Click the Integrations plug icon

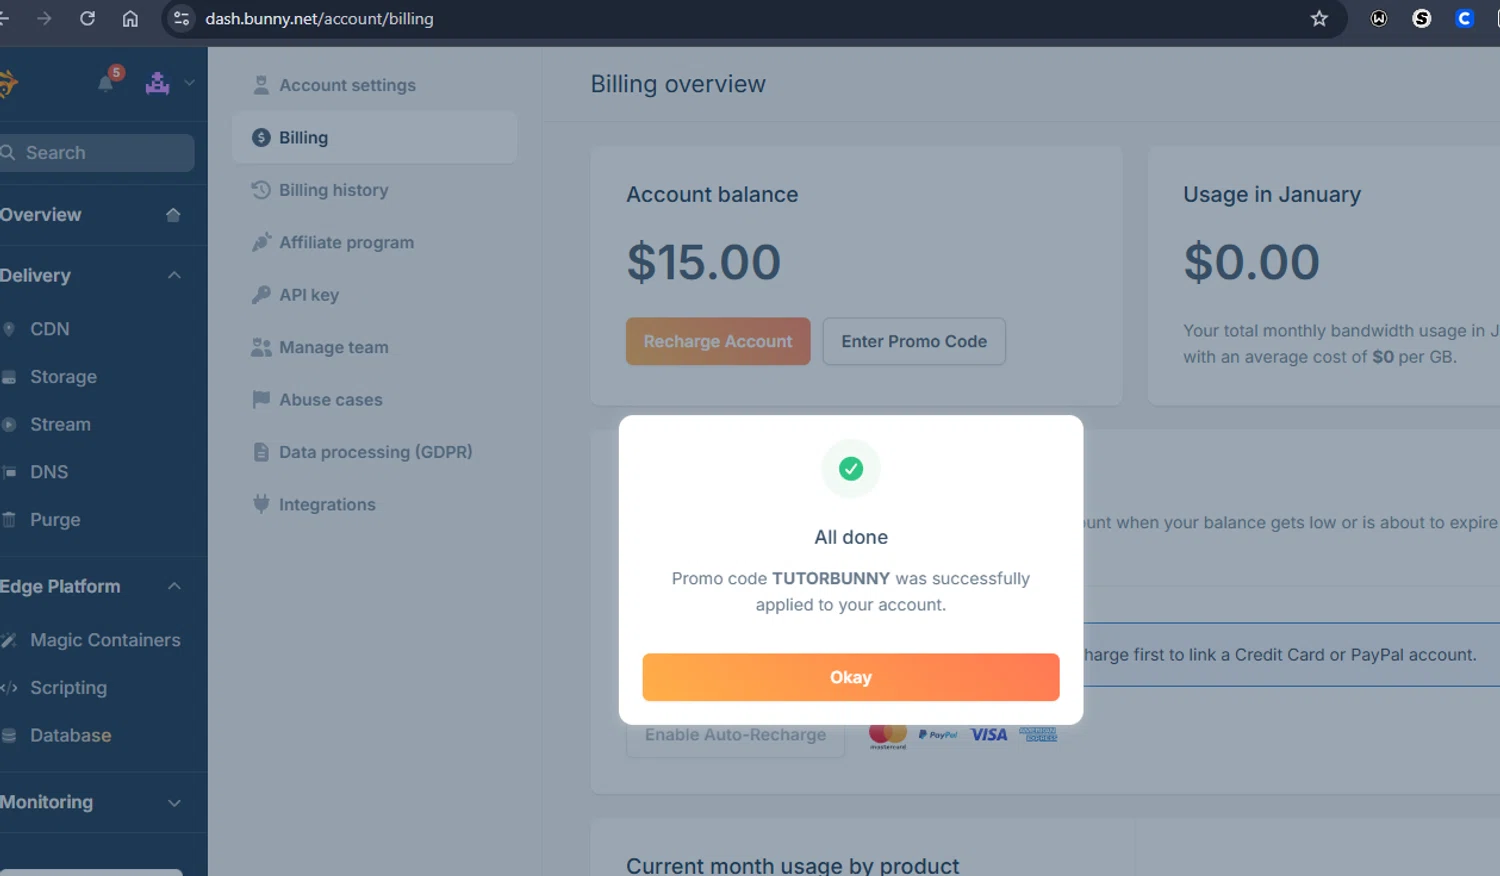[261, 504]
